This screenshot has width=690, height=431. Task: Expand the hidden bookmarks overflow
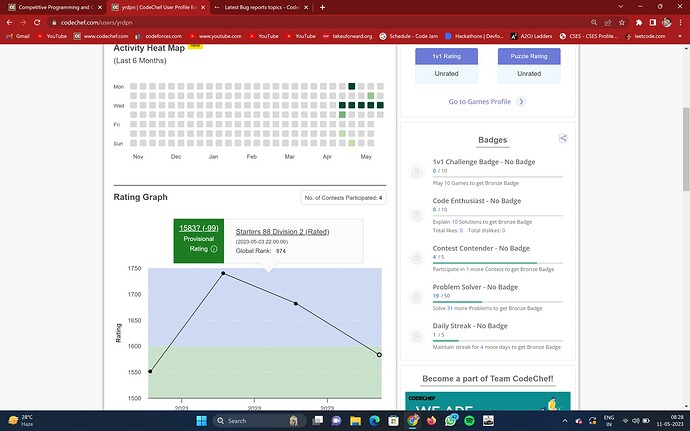pyautogui.click(x=680, y=36)
